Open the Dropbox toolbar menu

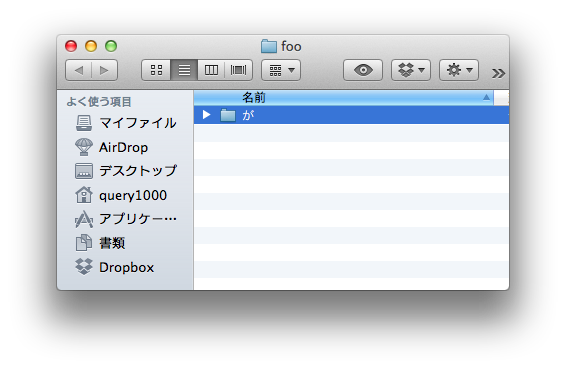click(x=411, y=70)
